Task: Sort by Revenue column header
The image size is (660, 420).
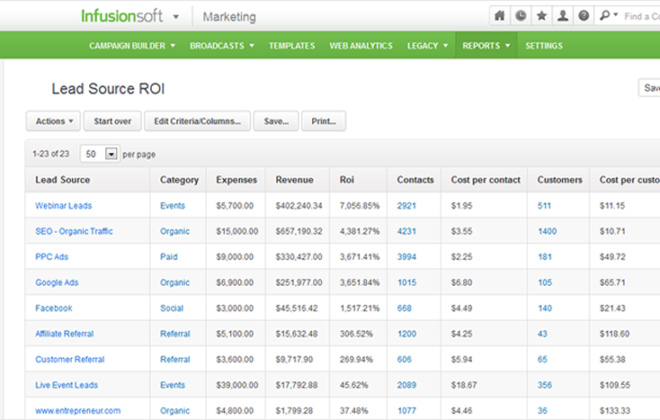Action: click(294, 180)
